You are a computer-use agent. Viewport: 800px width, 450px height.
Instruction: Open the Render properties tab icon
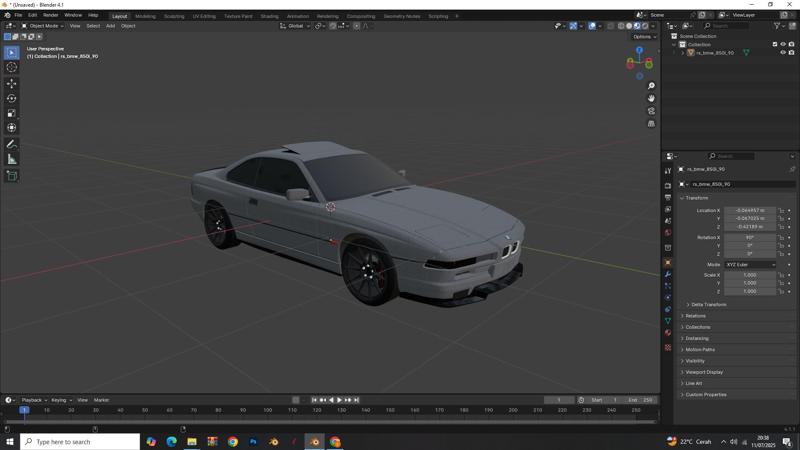coord(668,186)
